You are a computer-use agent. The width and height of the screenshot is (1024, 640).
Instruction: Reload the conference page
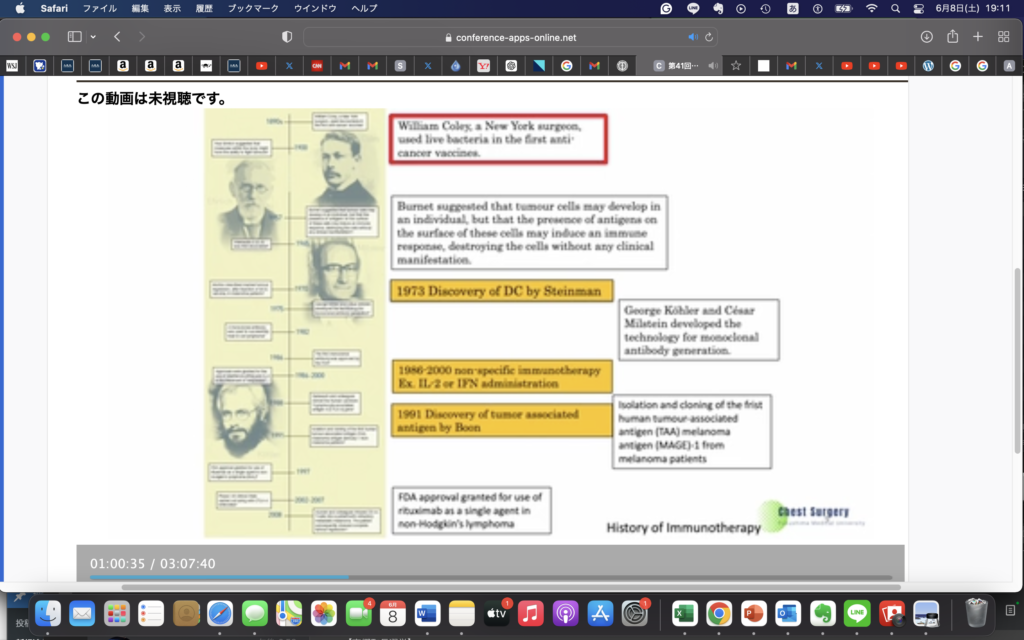coord(709,37)
